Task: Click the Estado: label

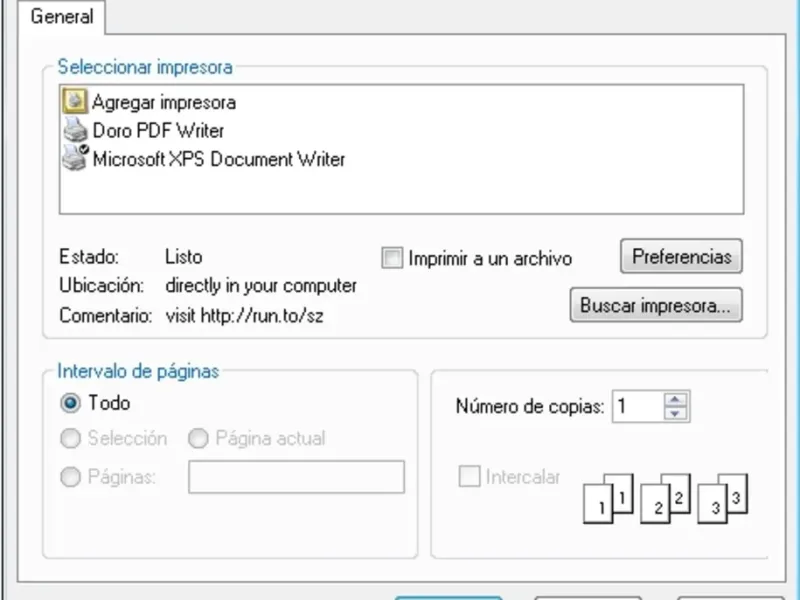Action: coord(89,257)
